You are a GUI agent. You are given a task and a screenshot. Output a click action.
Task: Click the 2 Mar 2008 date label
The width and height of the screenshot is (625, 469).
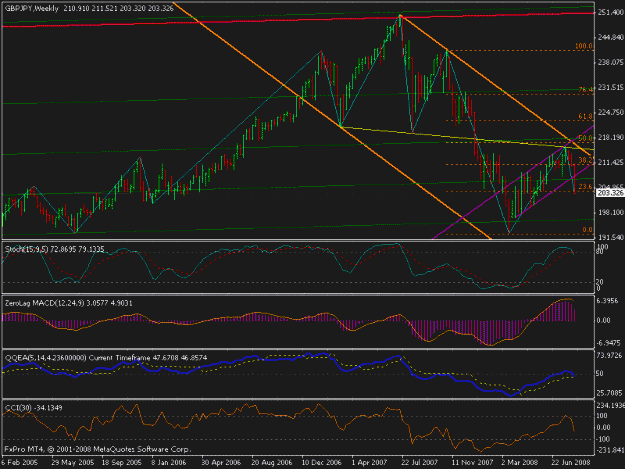point(519,462)
